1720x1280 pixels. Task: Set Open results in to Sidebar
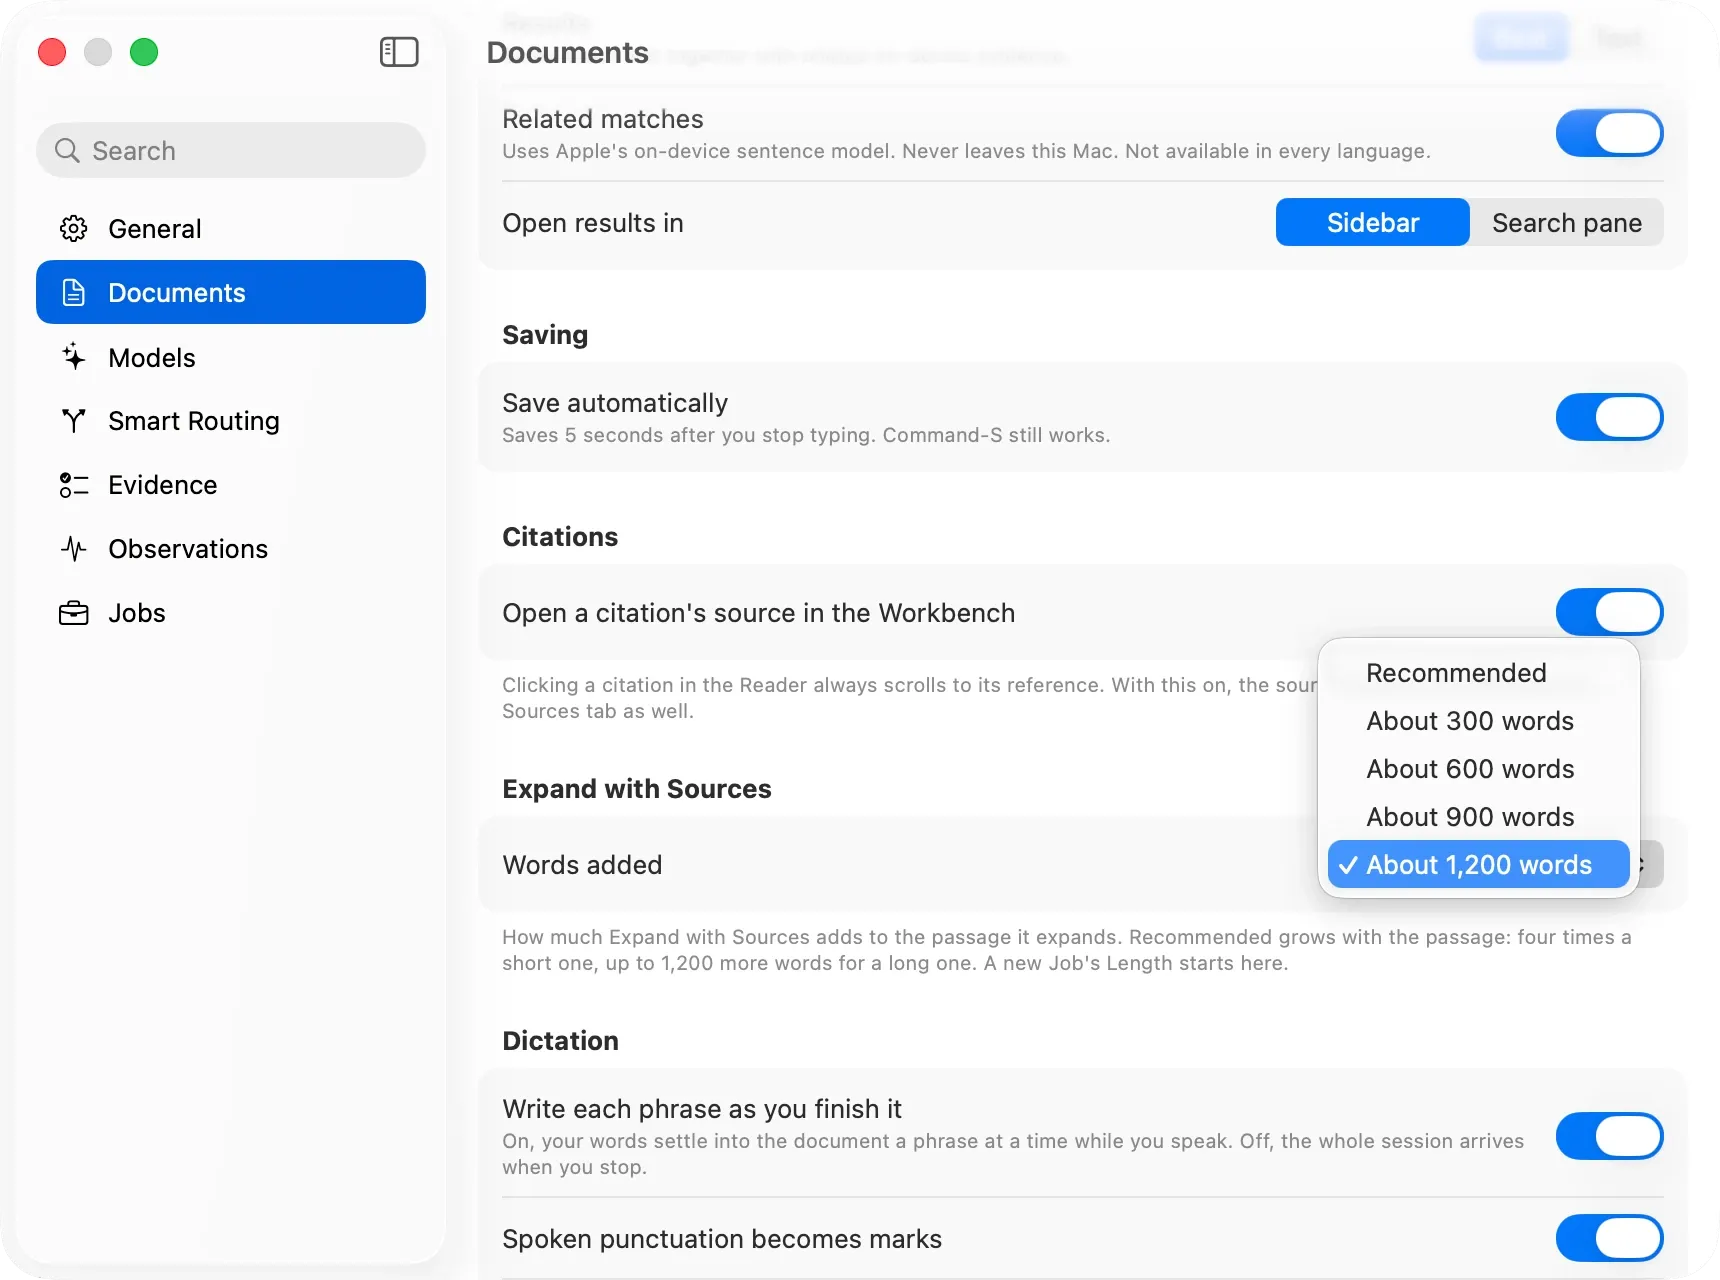1372,222
